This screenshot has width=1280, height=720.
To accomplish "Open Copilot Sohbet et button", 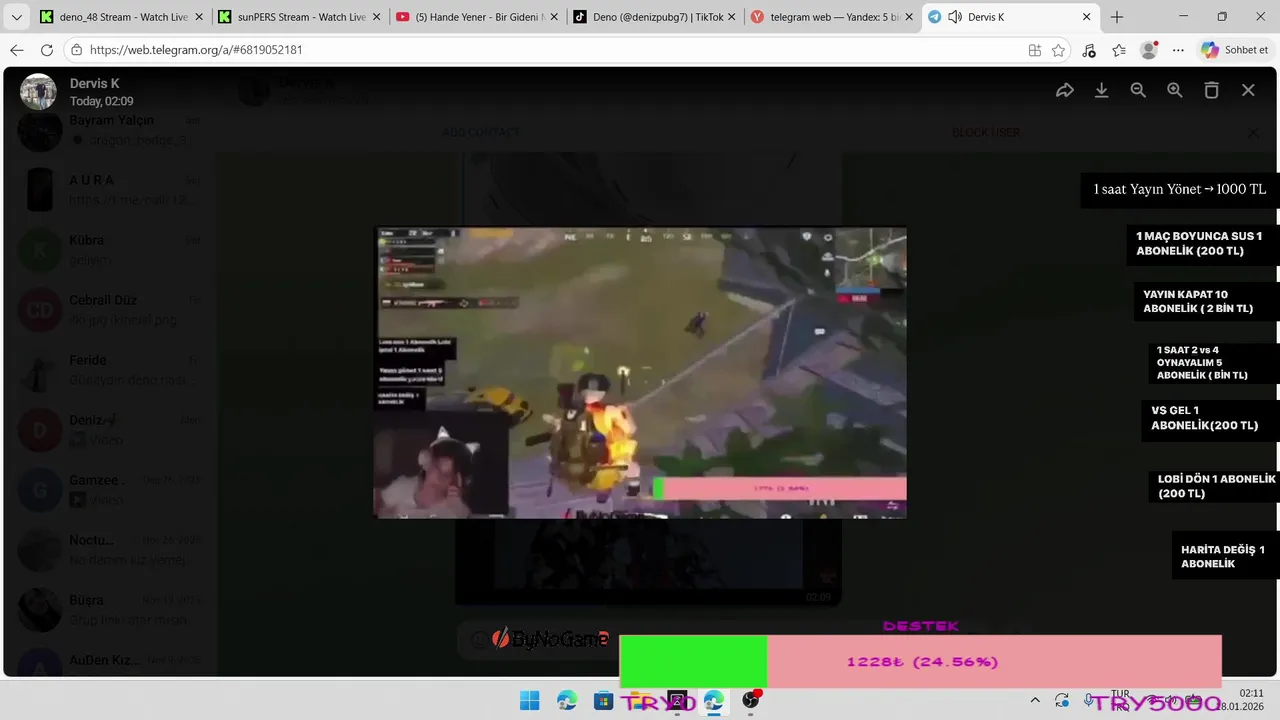I will pyautogui.click(x=1235, y=50).
